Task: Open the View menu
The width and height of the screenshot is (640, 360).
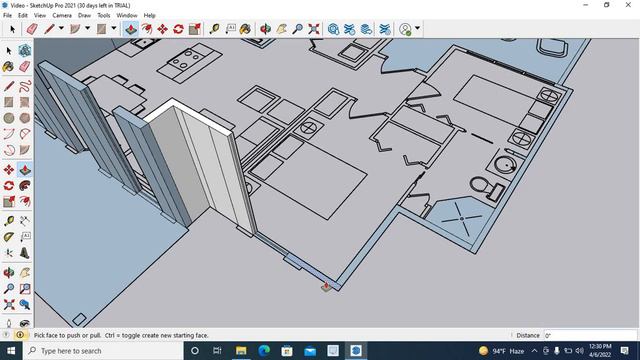Action: (x=40, y=16)
